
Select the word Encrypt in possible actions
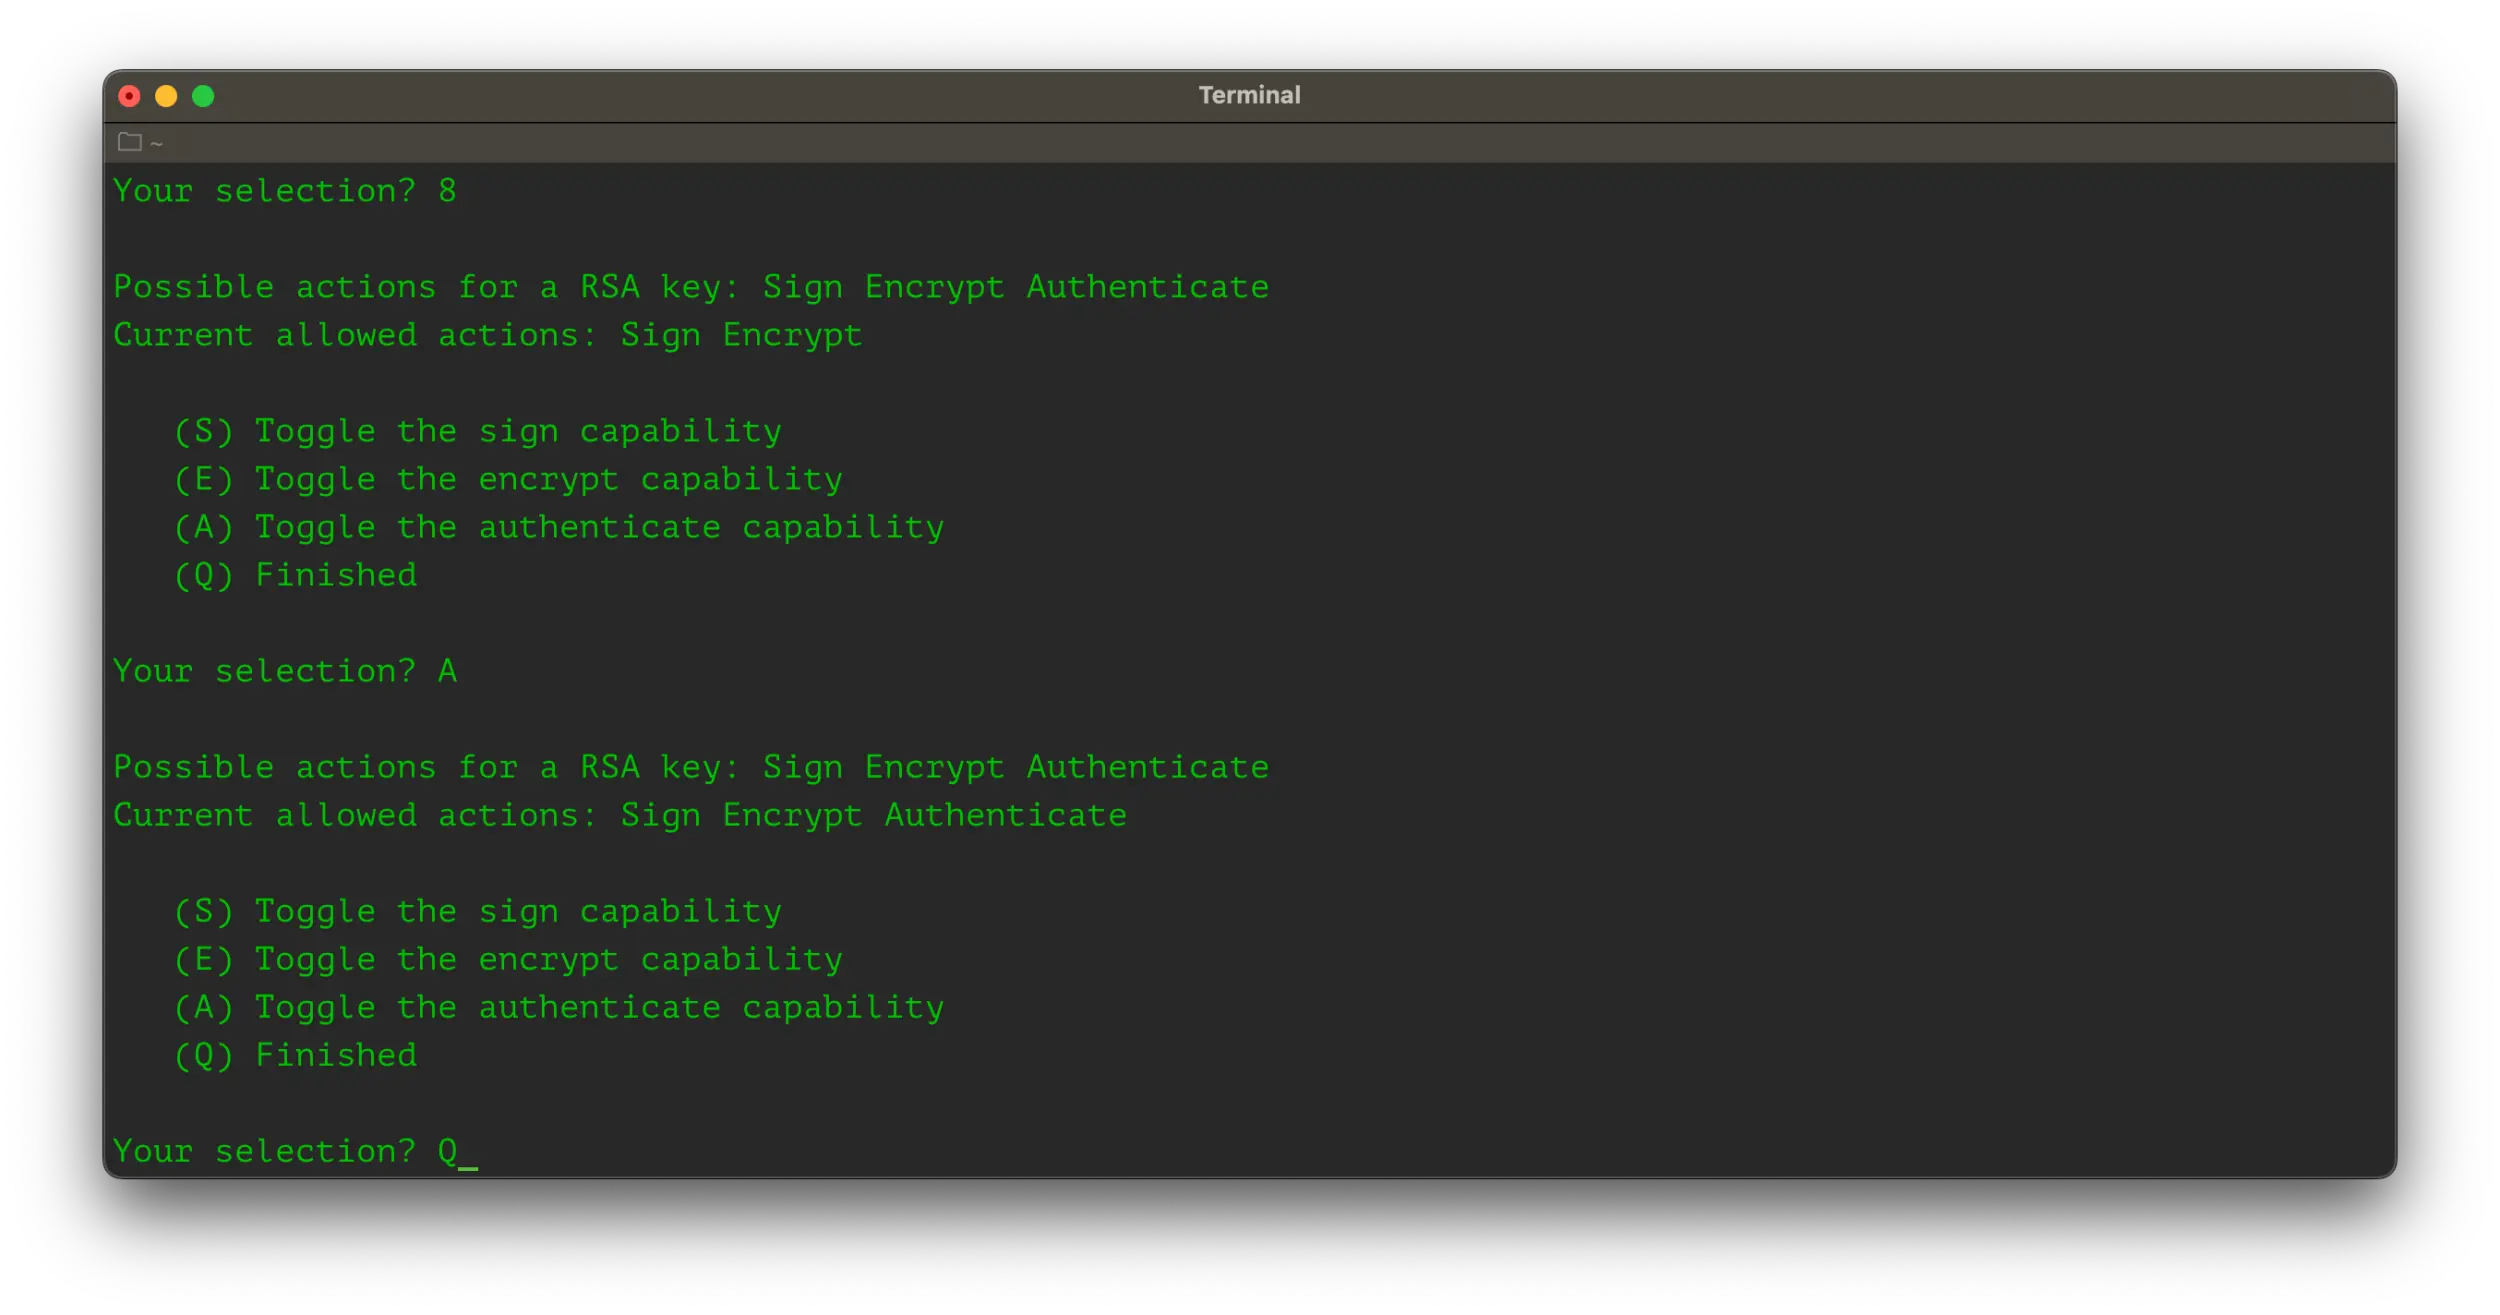click(935, 286)
